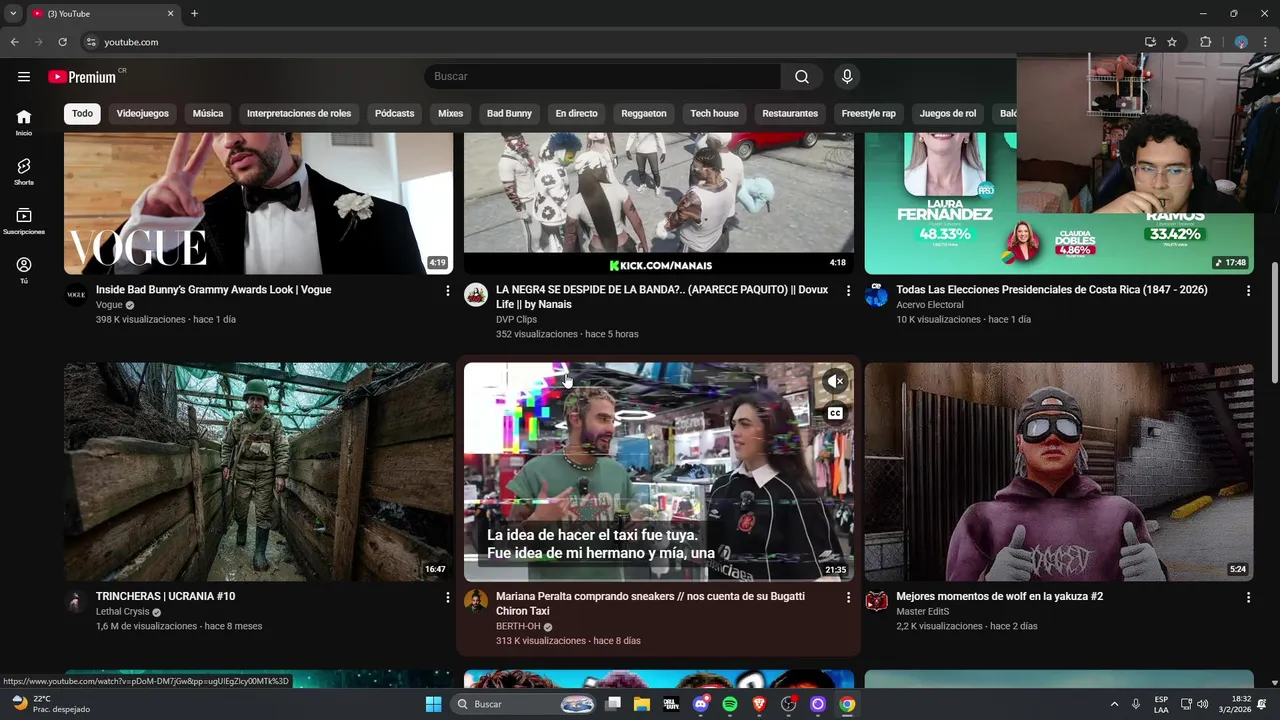Click the BERTH-OH channel avatar

point(476,601)
